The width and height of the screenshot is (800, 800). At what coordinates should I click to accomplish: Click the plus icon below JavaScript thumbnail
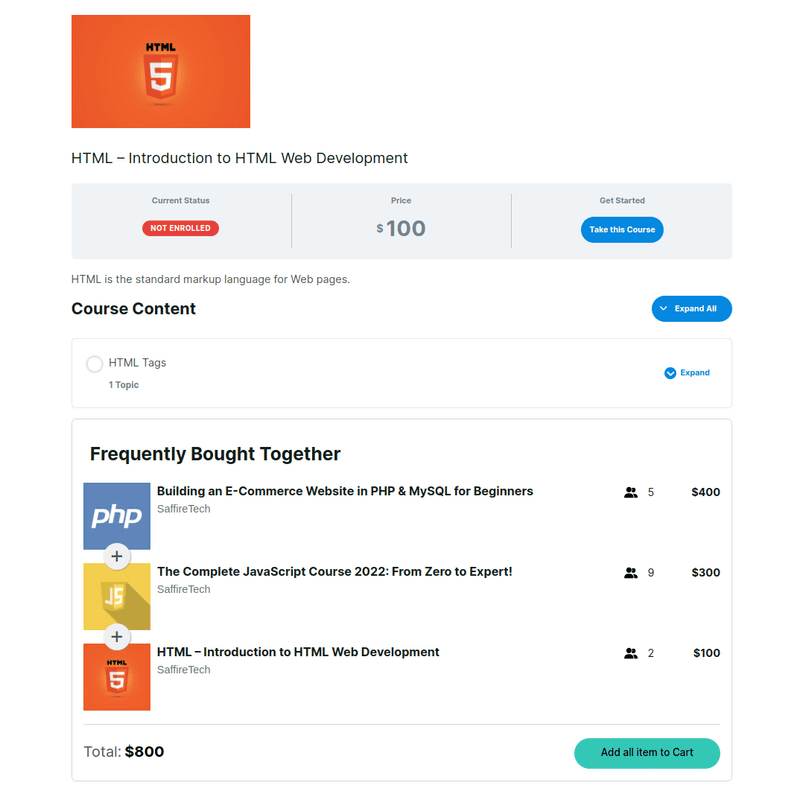pos(117,636)
